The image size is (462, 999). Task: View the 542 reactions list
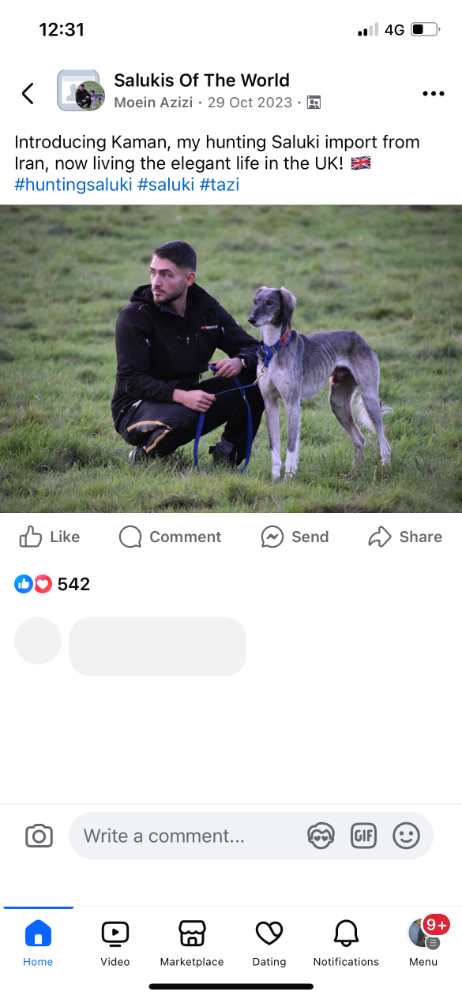(52, 584)
